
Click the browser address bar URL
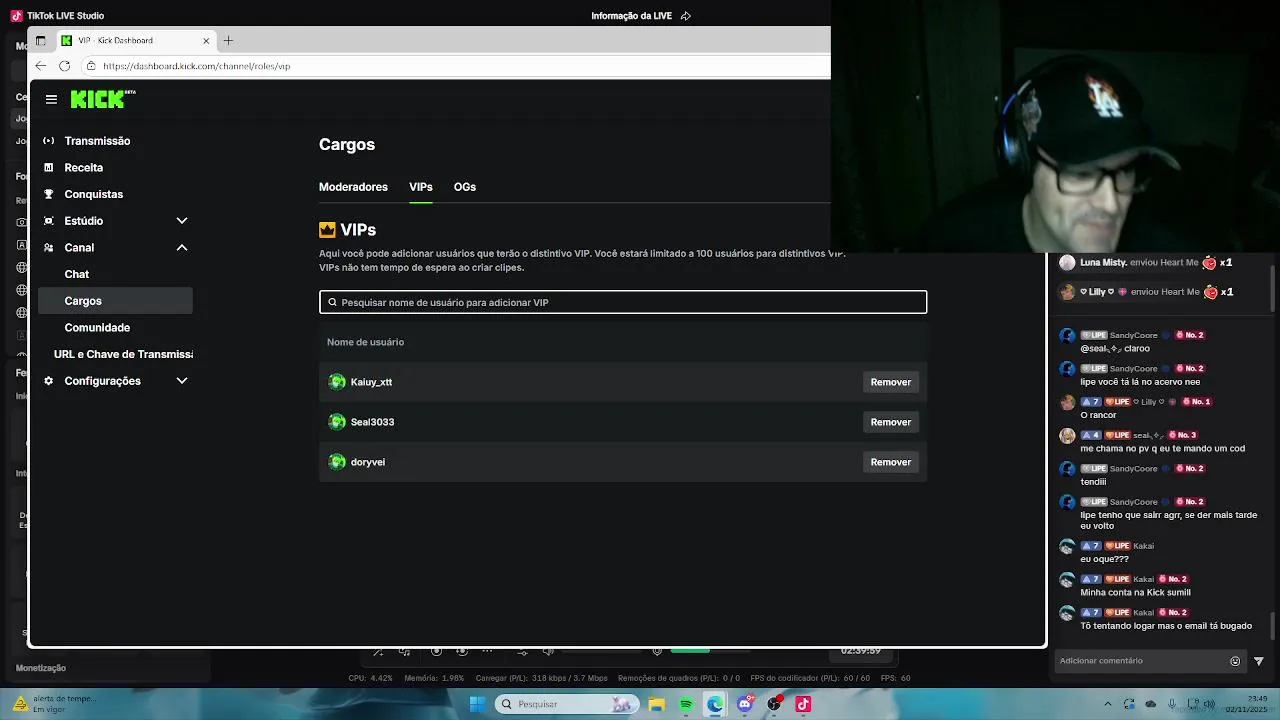coord(196,66)
